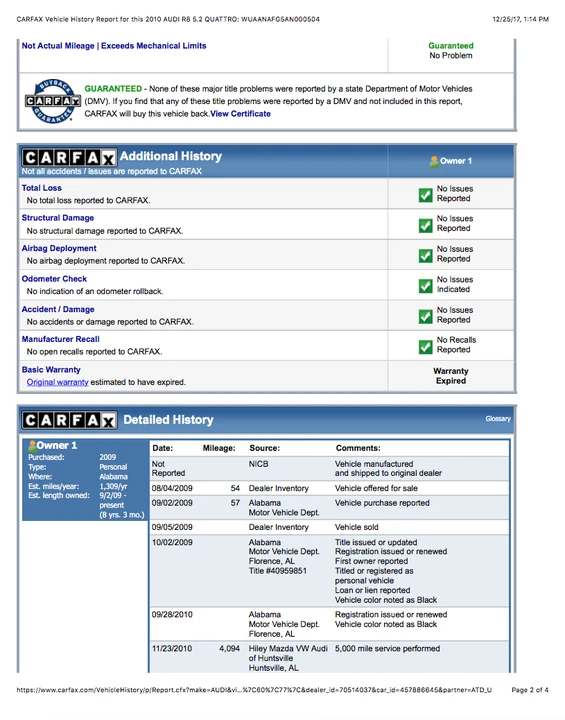Open the Accident / Damage heading link
Viewport: 565px width, 720px height.
coord(58,309)
